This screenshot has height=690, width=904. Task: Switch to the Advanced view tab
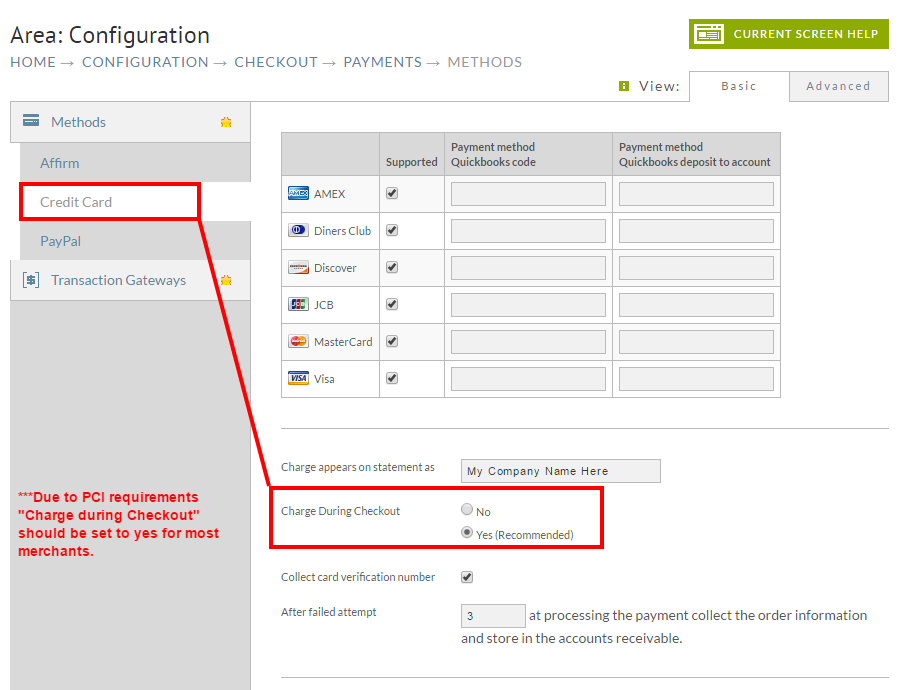click(x=838, y=86)
